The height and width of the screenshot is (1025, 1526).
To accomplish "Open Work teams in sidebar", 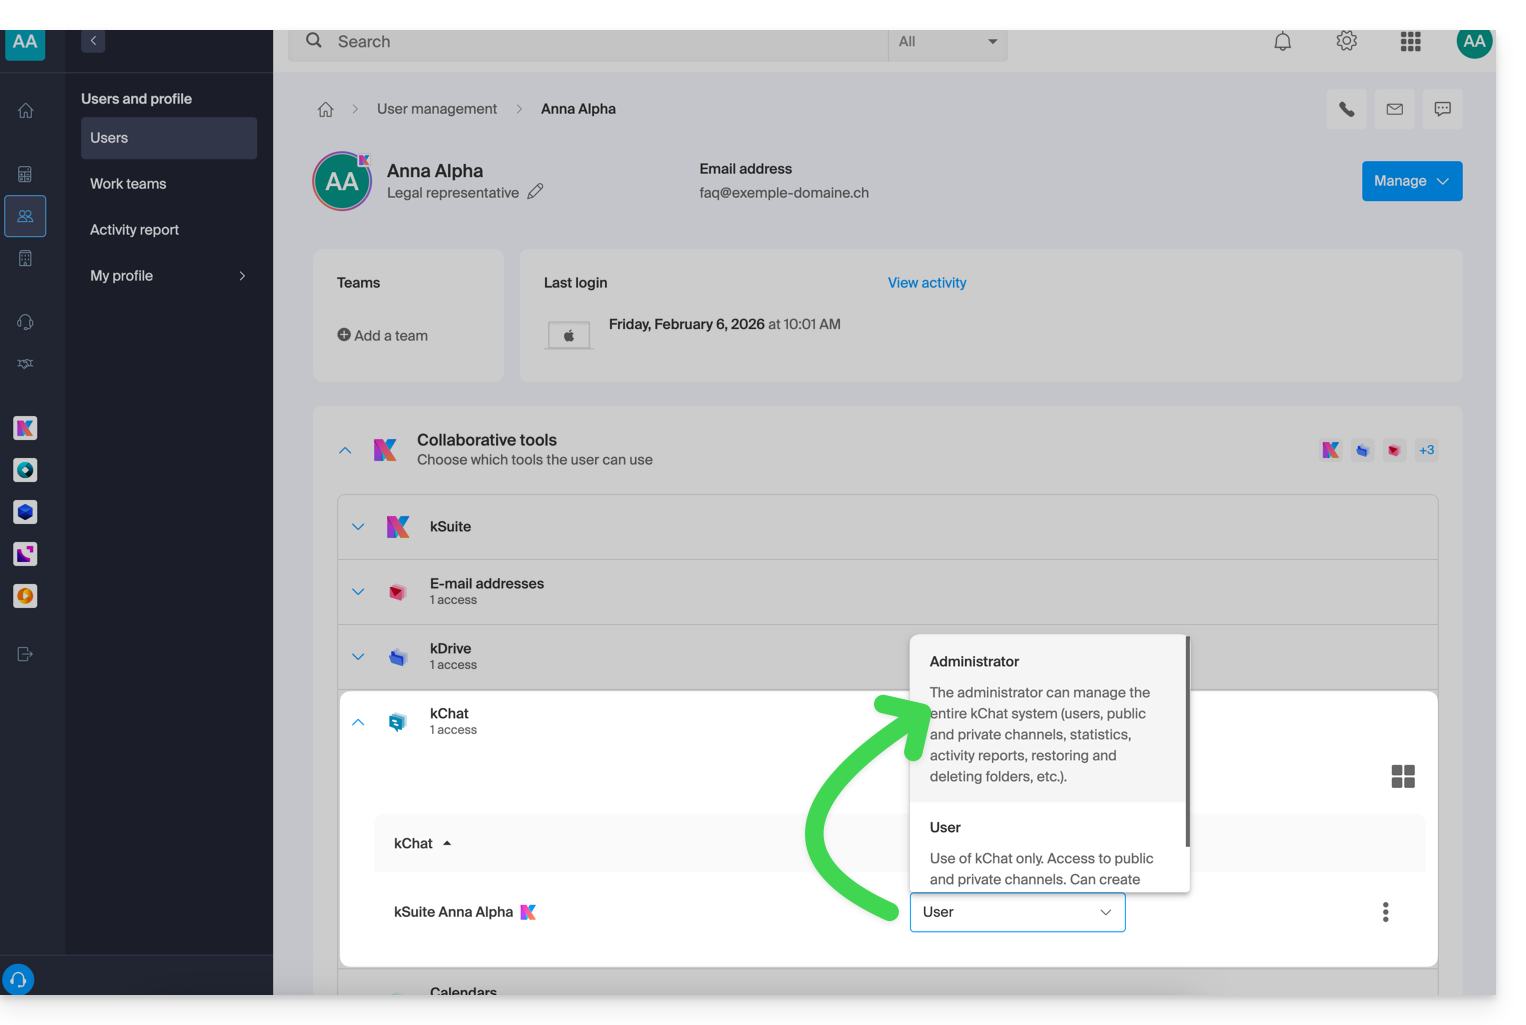I will pos(128,184).
